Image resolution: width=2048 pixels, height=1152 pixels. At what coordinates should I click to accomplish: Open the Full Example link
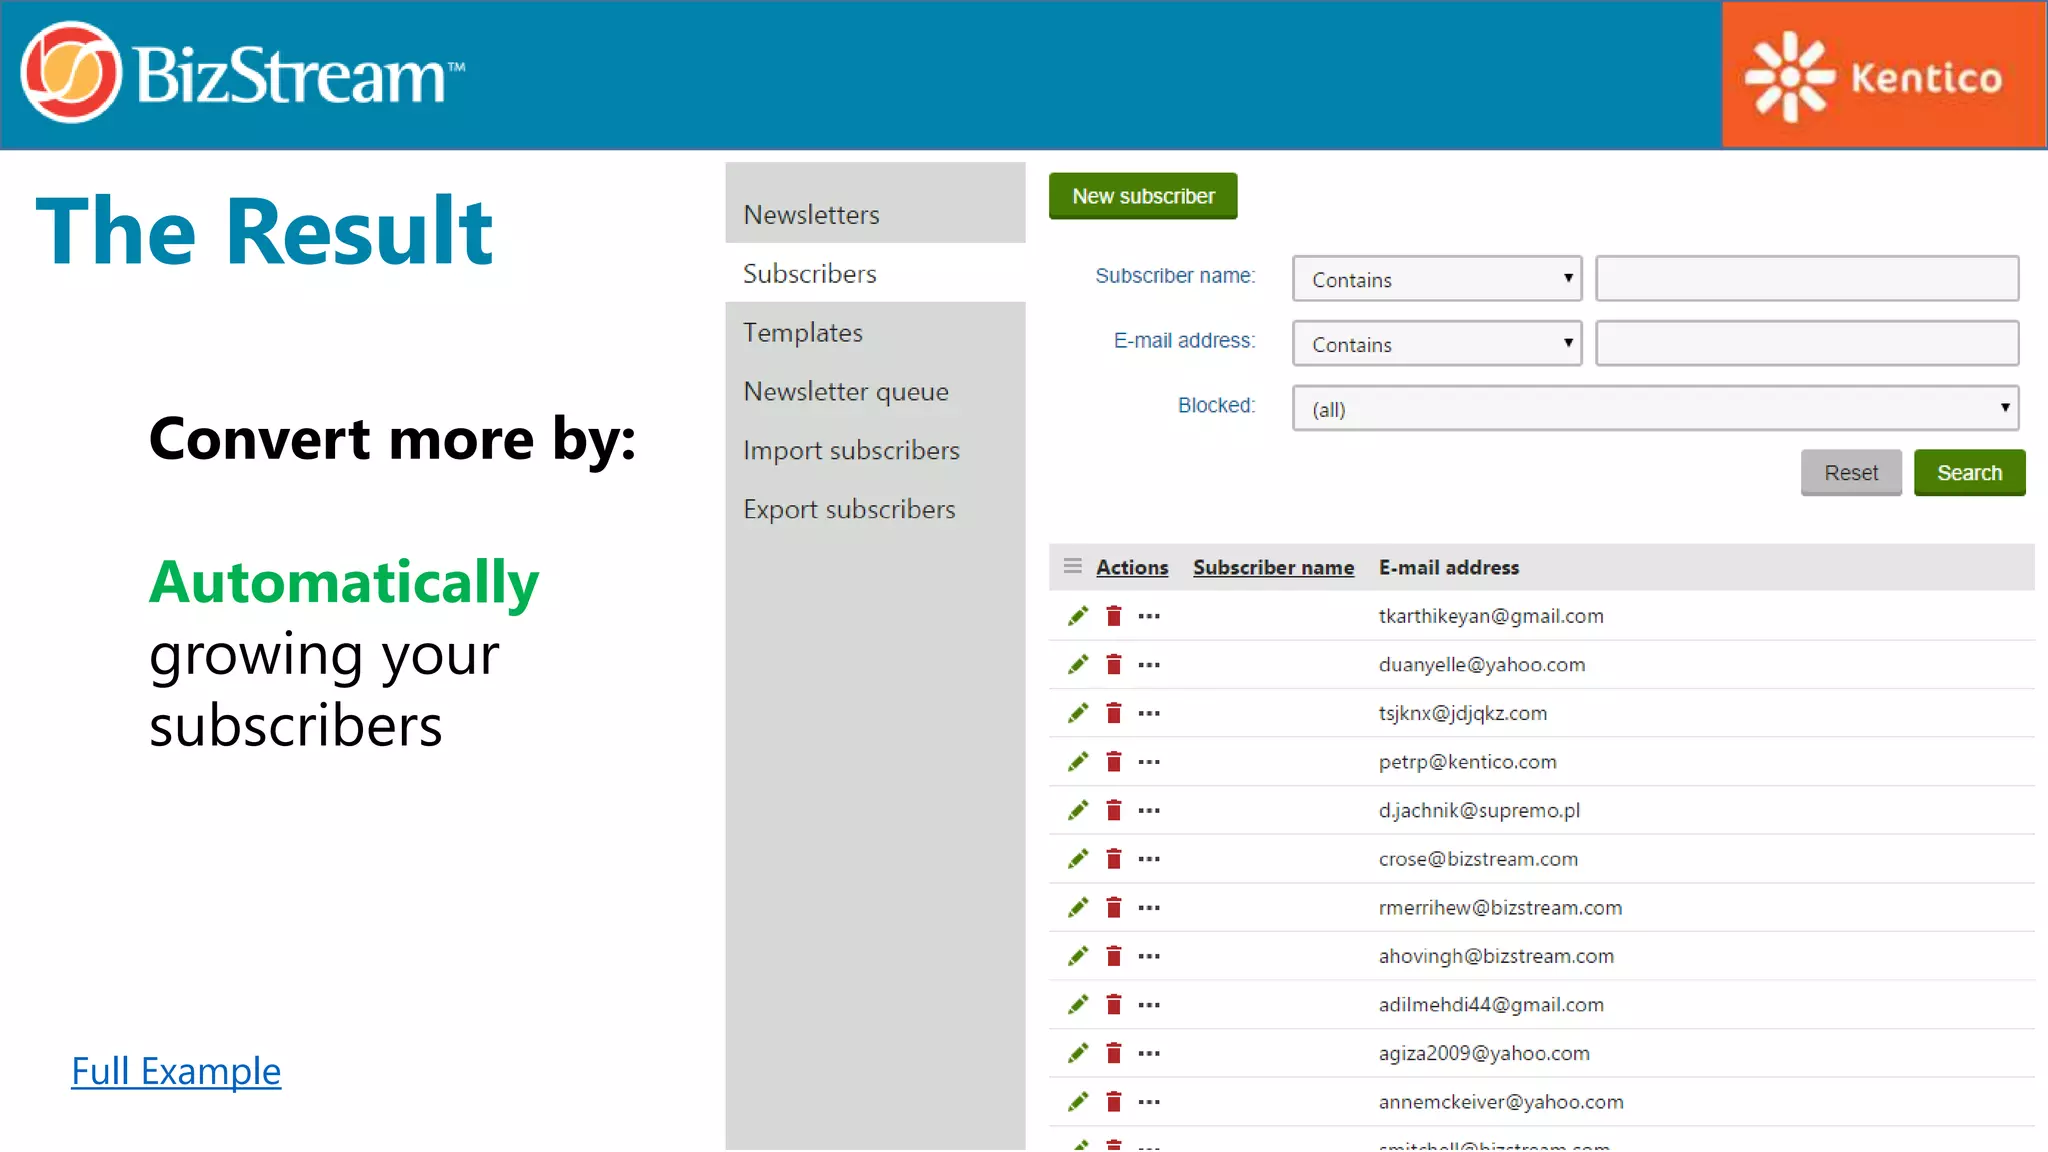(176, 1072)
